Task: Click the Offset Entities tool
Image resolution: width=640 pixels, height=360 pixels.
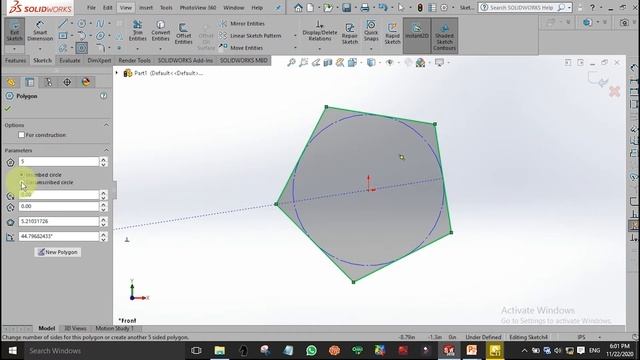Action: [183, 33]
